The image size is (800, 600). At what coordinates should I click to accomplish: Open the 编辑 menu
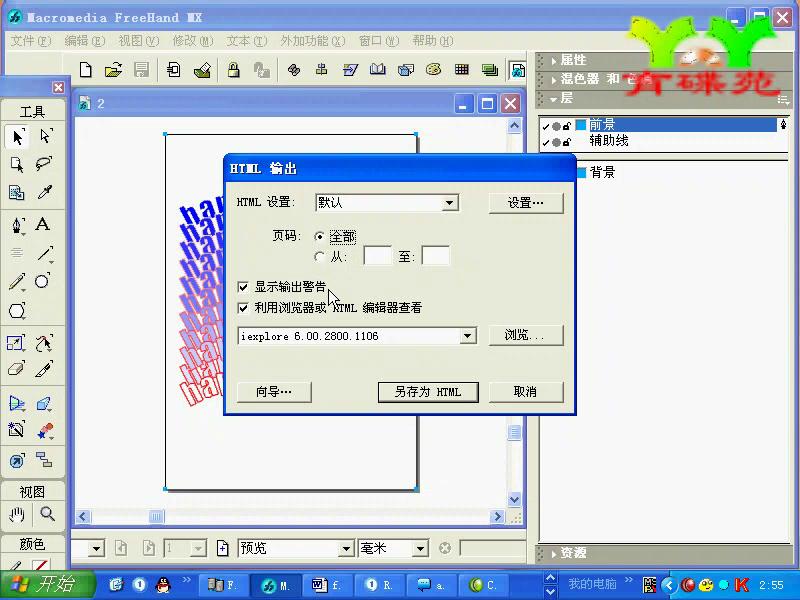click(x=84, y=41)
